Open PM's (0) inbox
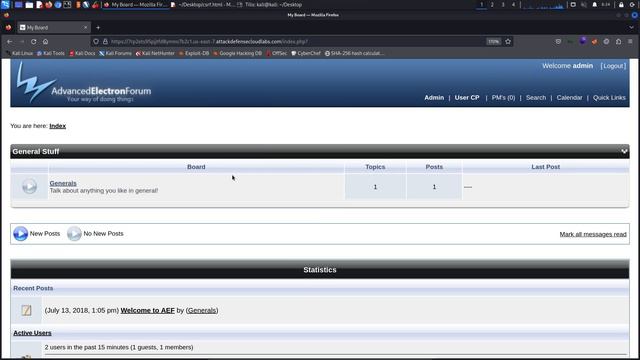 503,98
